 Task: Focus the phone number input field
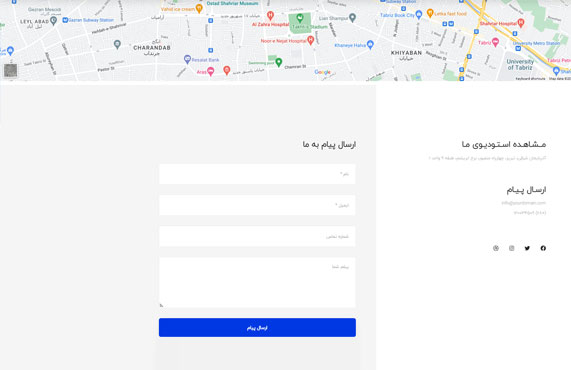tap(257, 236)
